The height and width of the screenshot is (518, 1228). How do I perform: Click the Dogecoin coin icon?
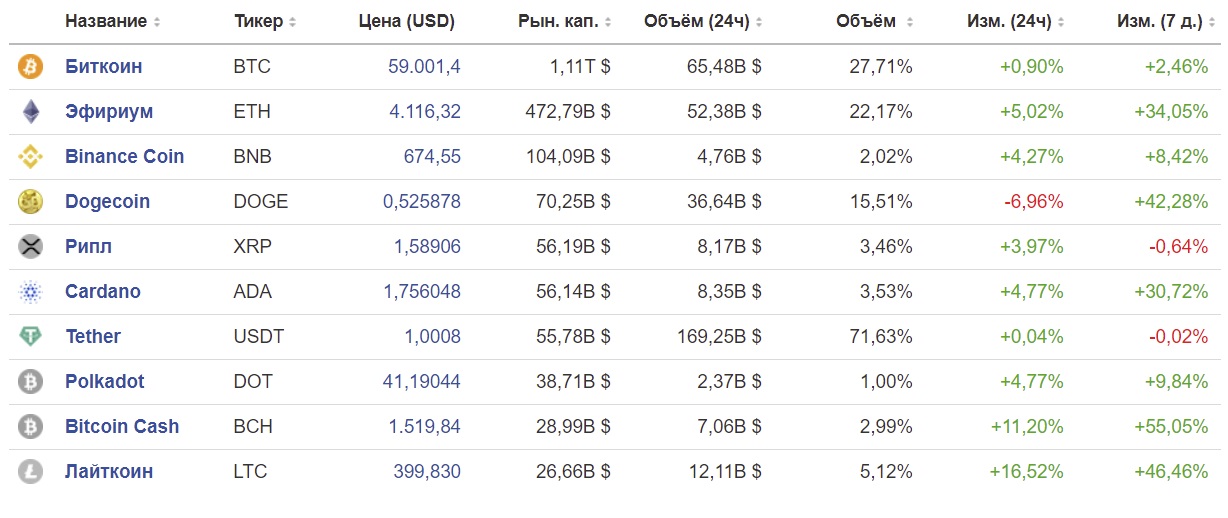coord(31,202)
